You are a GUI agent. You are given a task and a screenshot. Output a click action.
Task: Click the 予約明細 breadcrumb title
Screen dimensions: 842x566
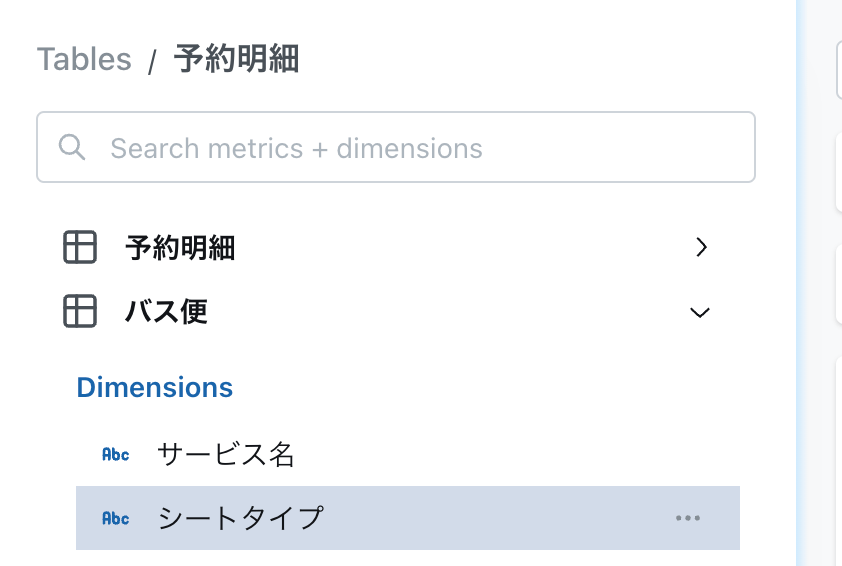pyautogui.click(x=236, y=59)
